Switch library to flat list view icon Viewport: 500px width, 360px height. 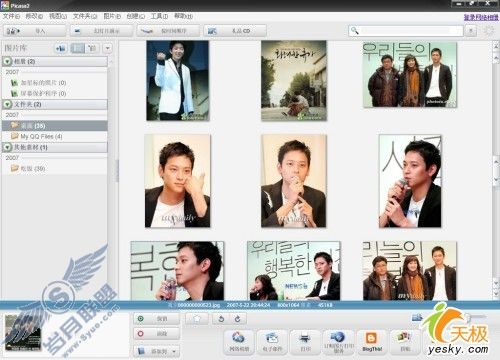[77, 49]
